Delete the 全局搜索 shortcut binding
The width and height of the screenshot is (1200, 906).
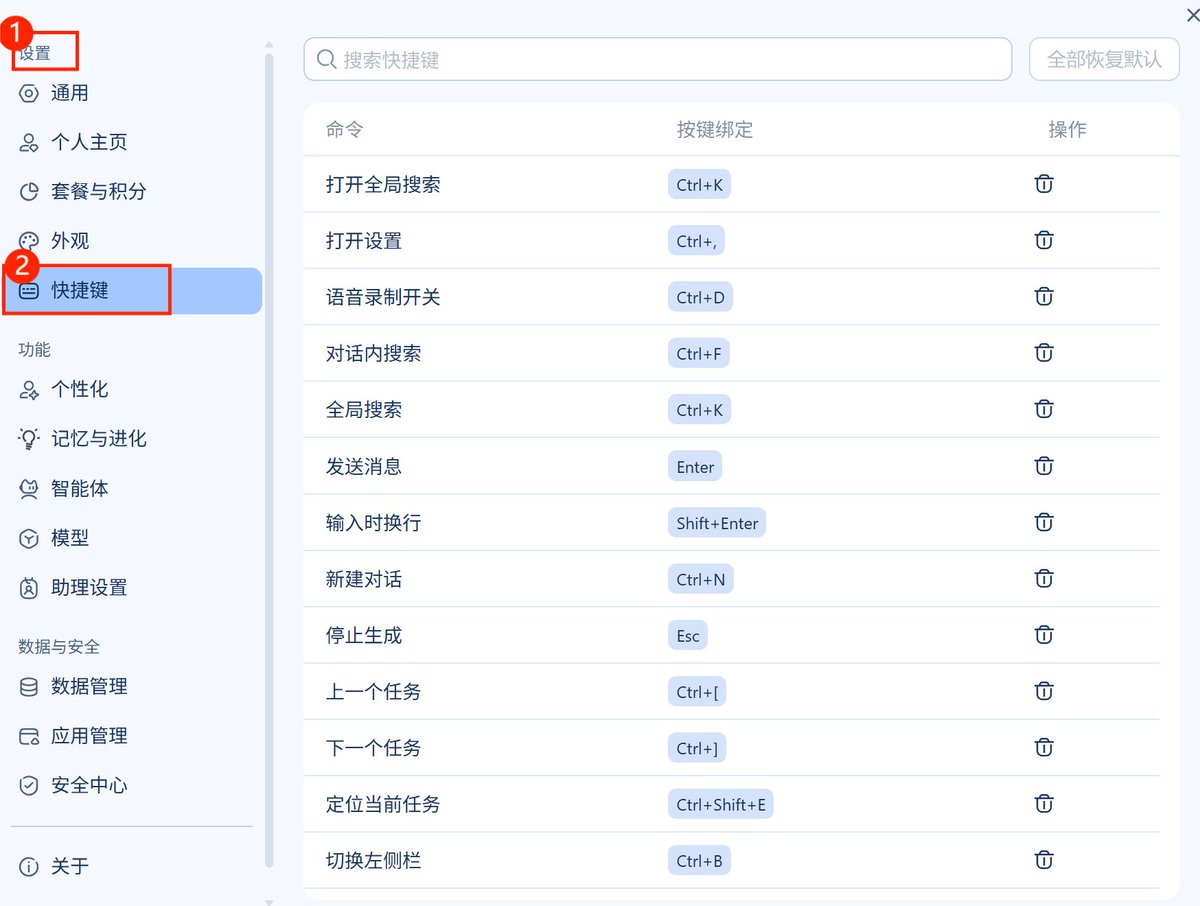point(1044,409)
